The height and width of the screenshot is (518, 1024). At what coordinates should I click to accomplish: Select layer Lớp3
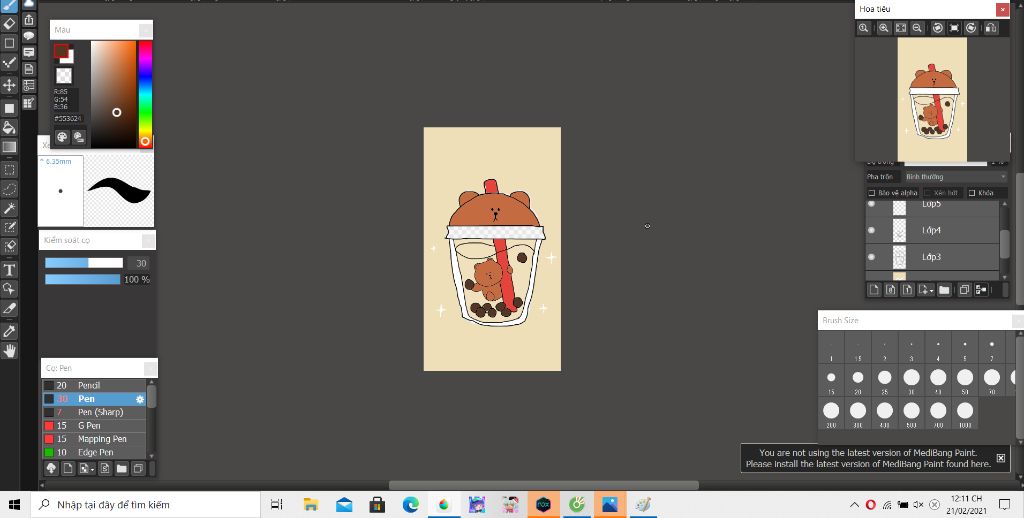coord(932,257)
